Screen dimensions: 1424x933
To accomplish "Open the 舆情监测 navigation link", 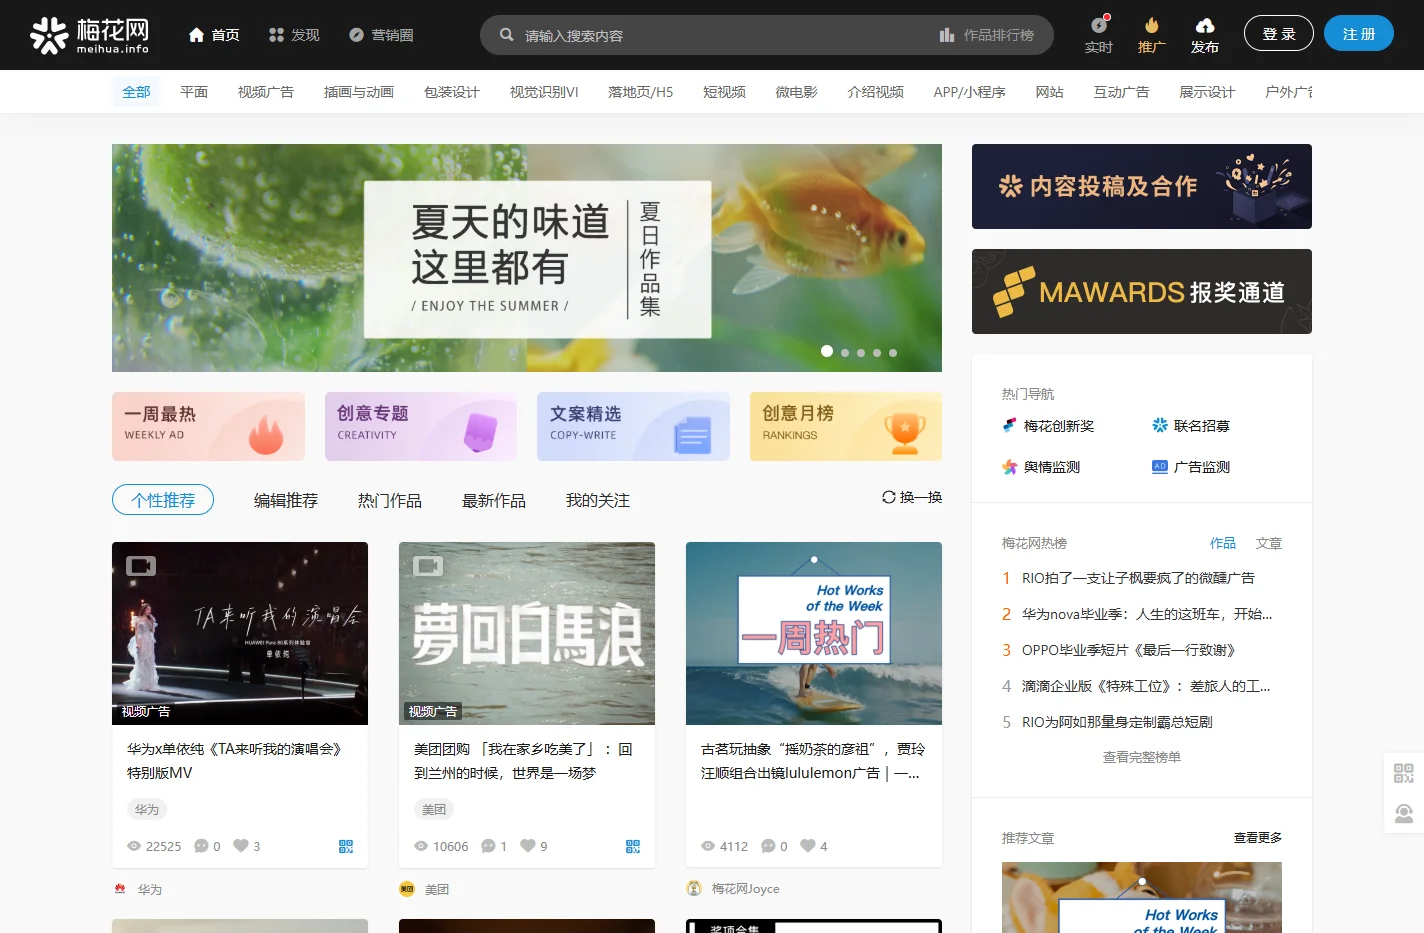I will click(x=1041, y=467).
